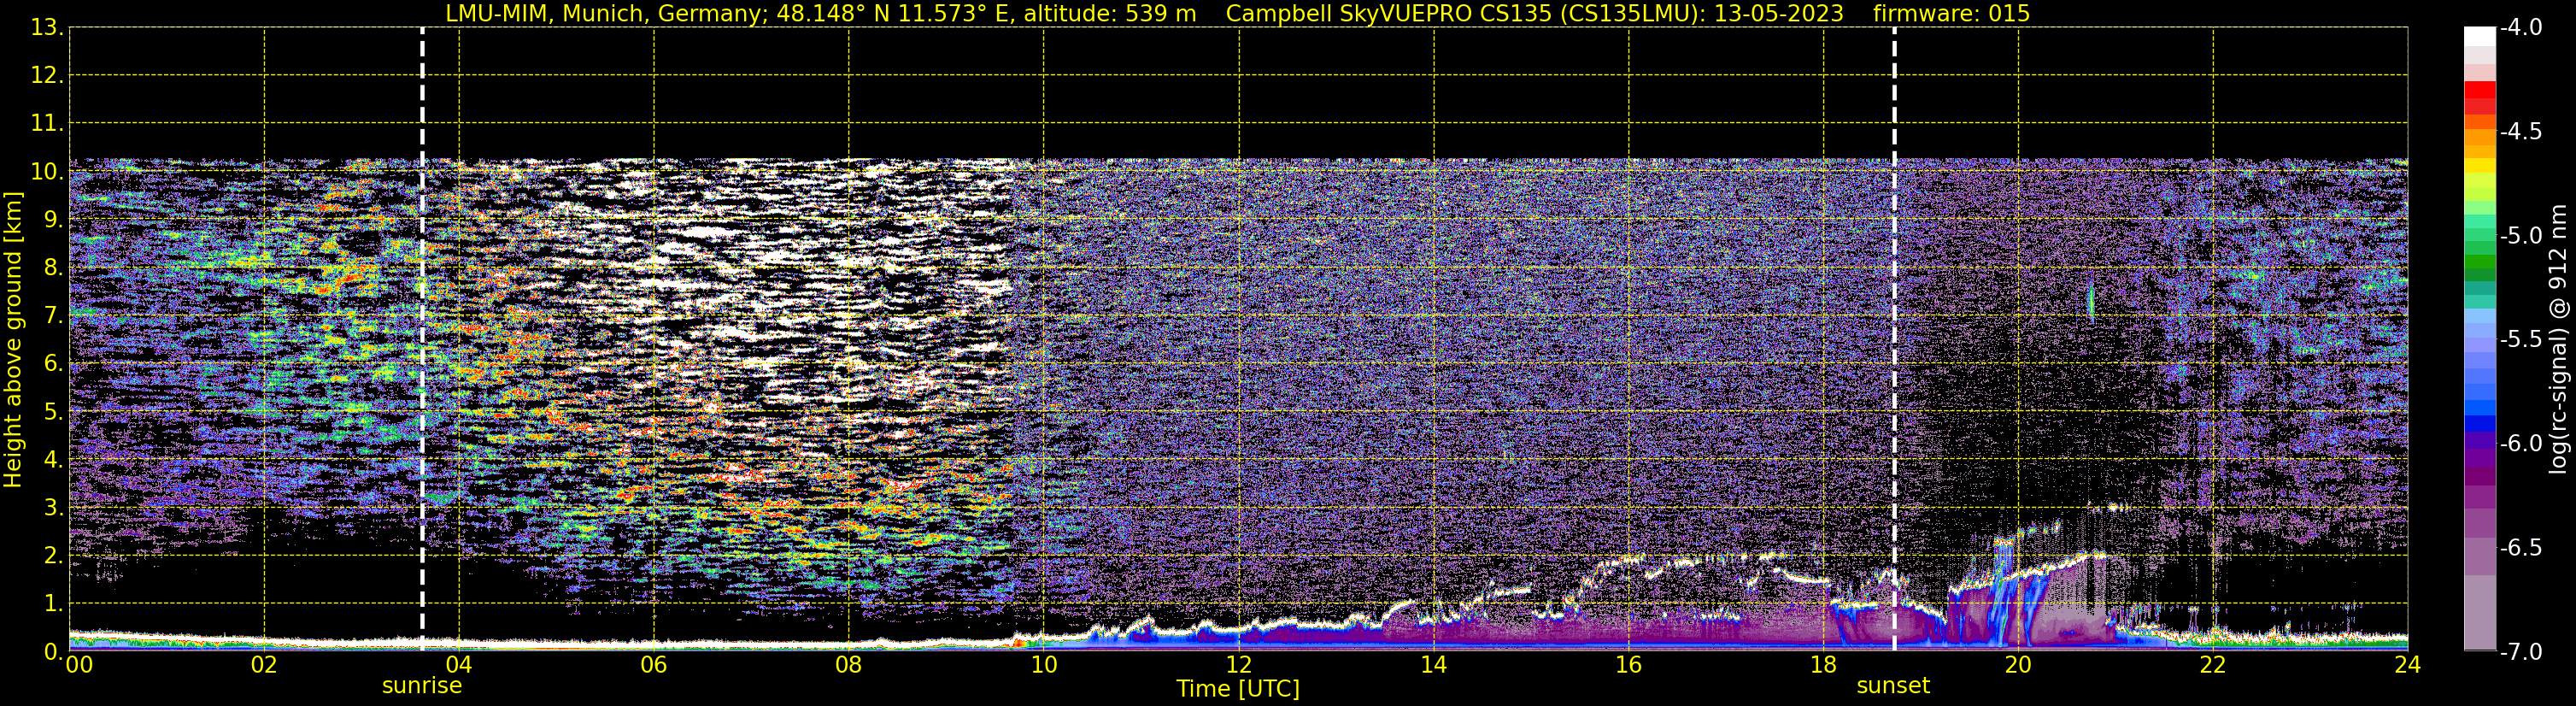Screen dimensions: 2576x706
Task: Click the '-5.5' colorbar tick label
Action: coord(2520,340)
